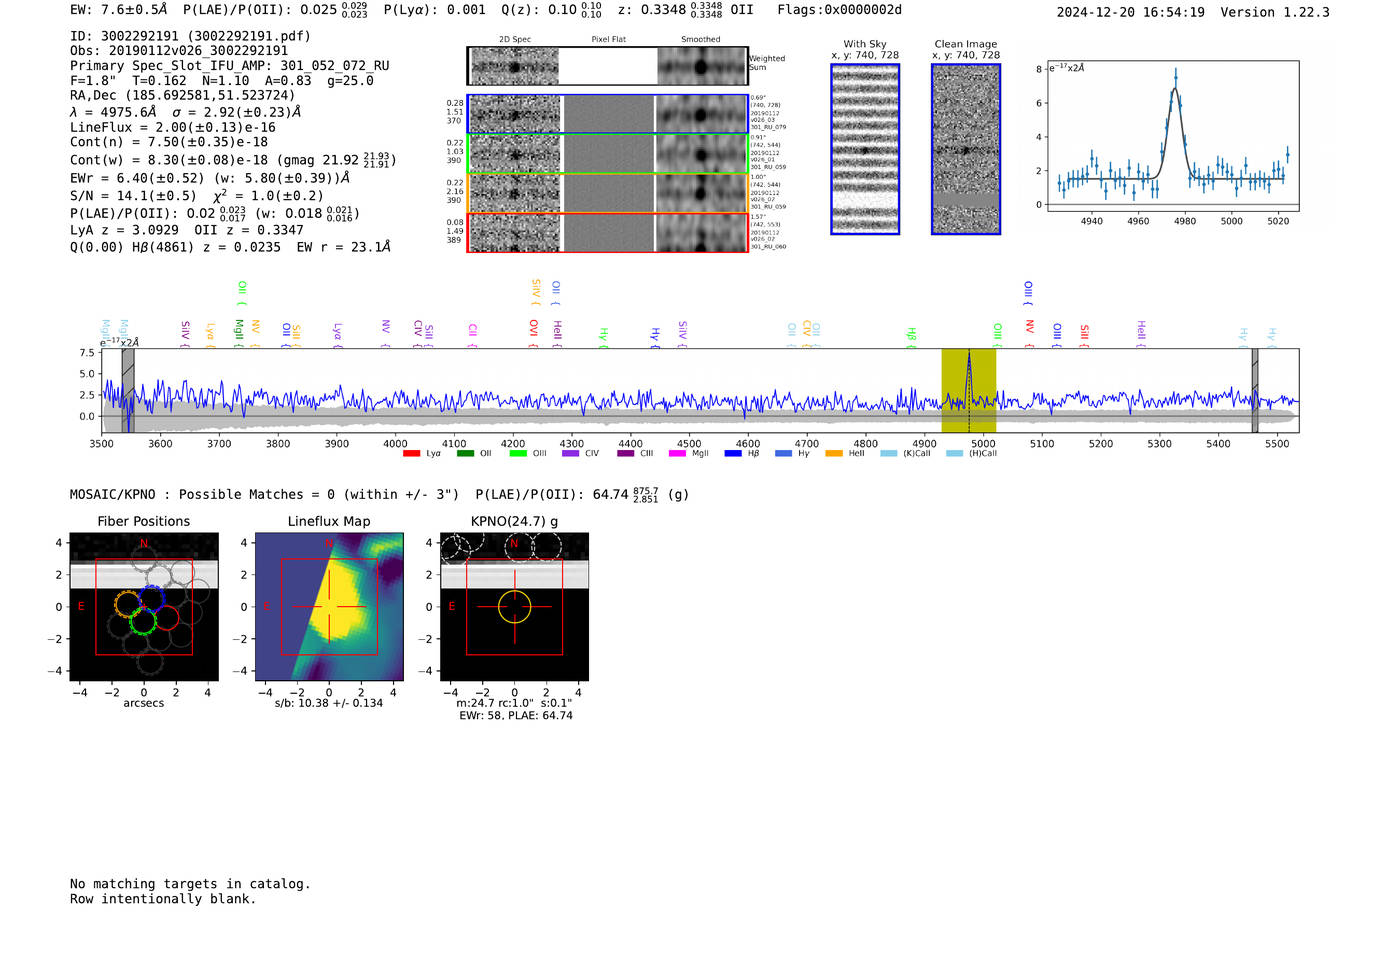Click the "Flags:0x0000002d" header text
Screen dimensions: 1400x953
(x=840, y=10)
